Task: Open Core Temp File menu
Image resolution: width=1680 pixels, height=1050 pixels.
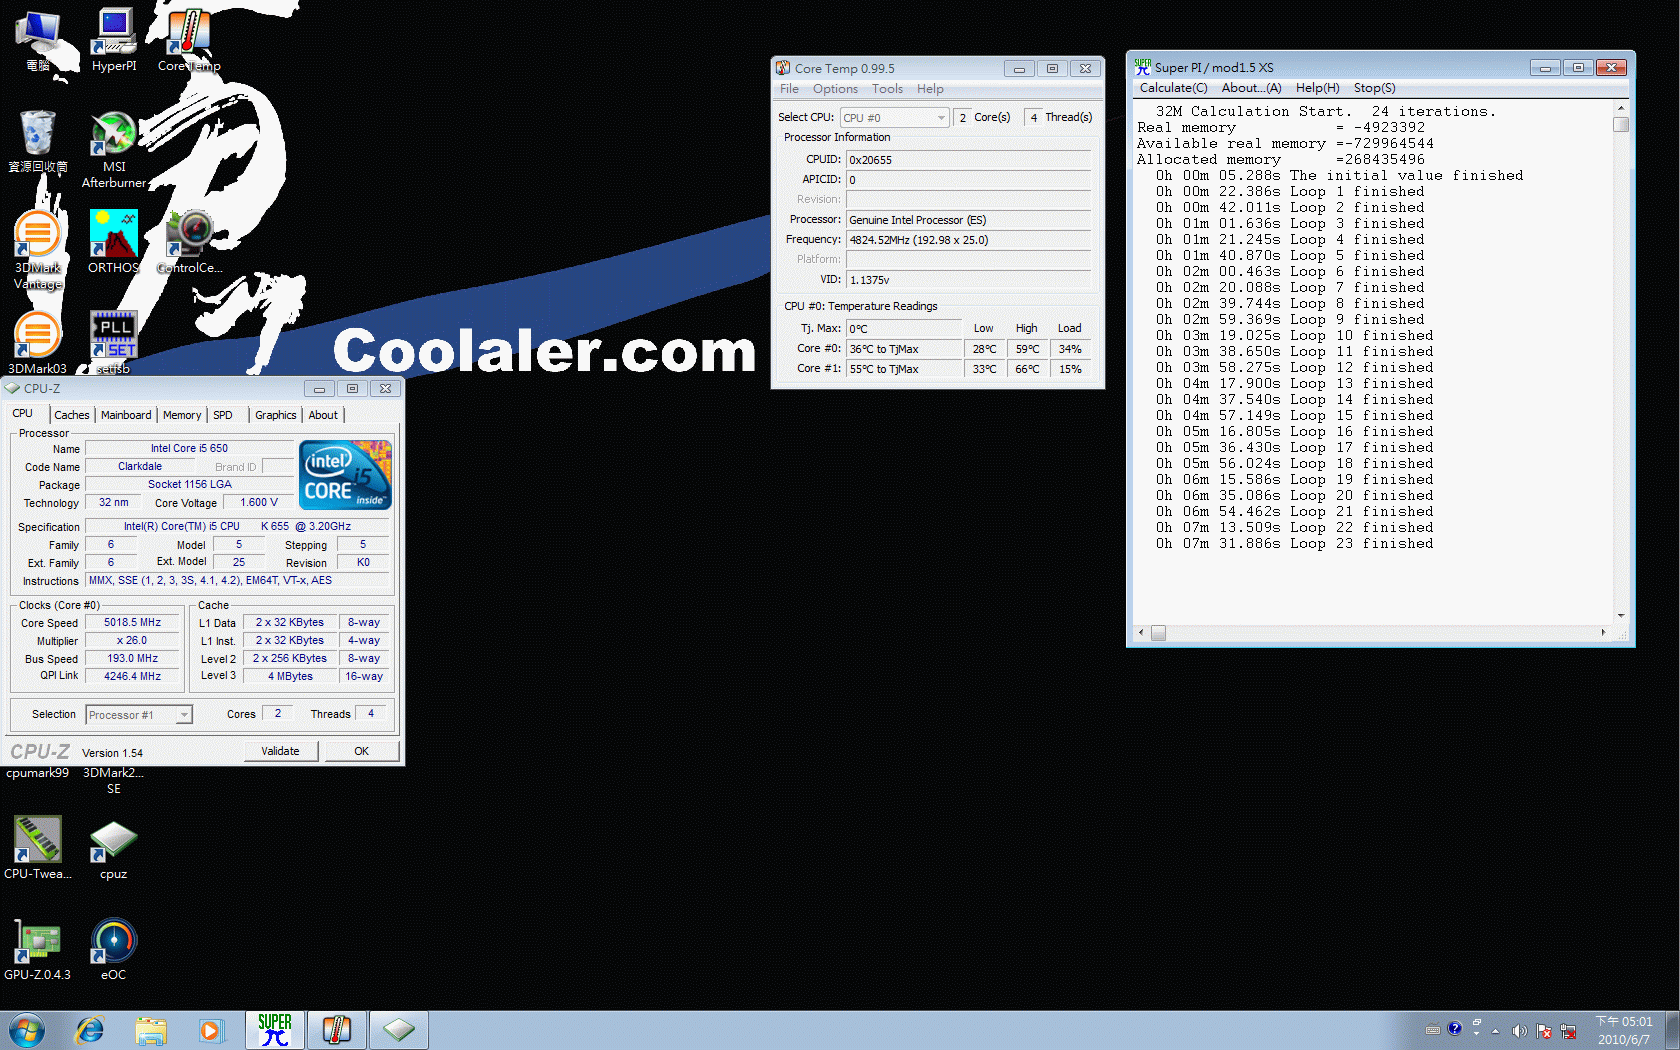Action: (x=789, y=89)
